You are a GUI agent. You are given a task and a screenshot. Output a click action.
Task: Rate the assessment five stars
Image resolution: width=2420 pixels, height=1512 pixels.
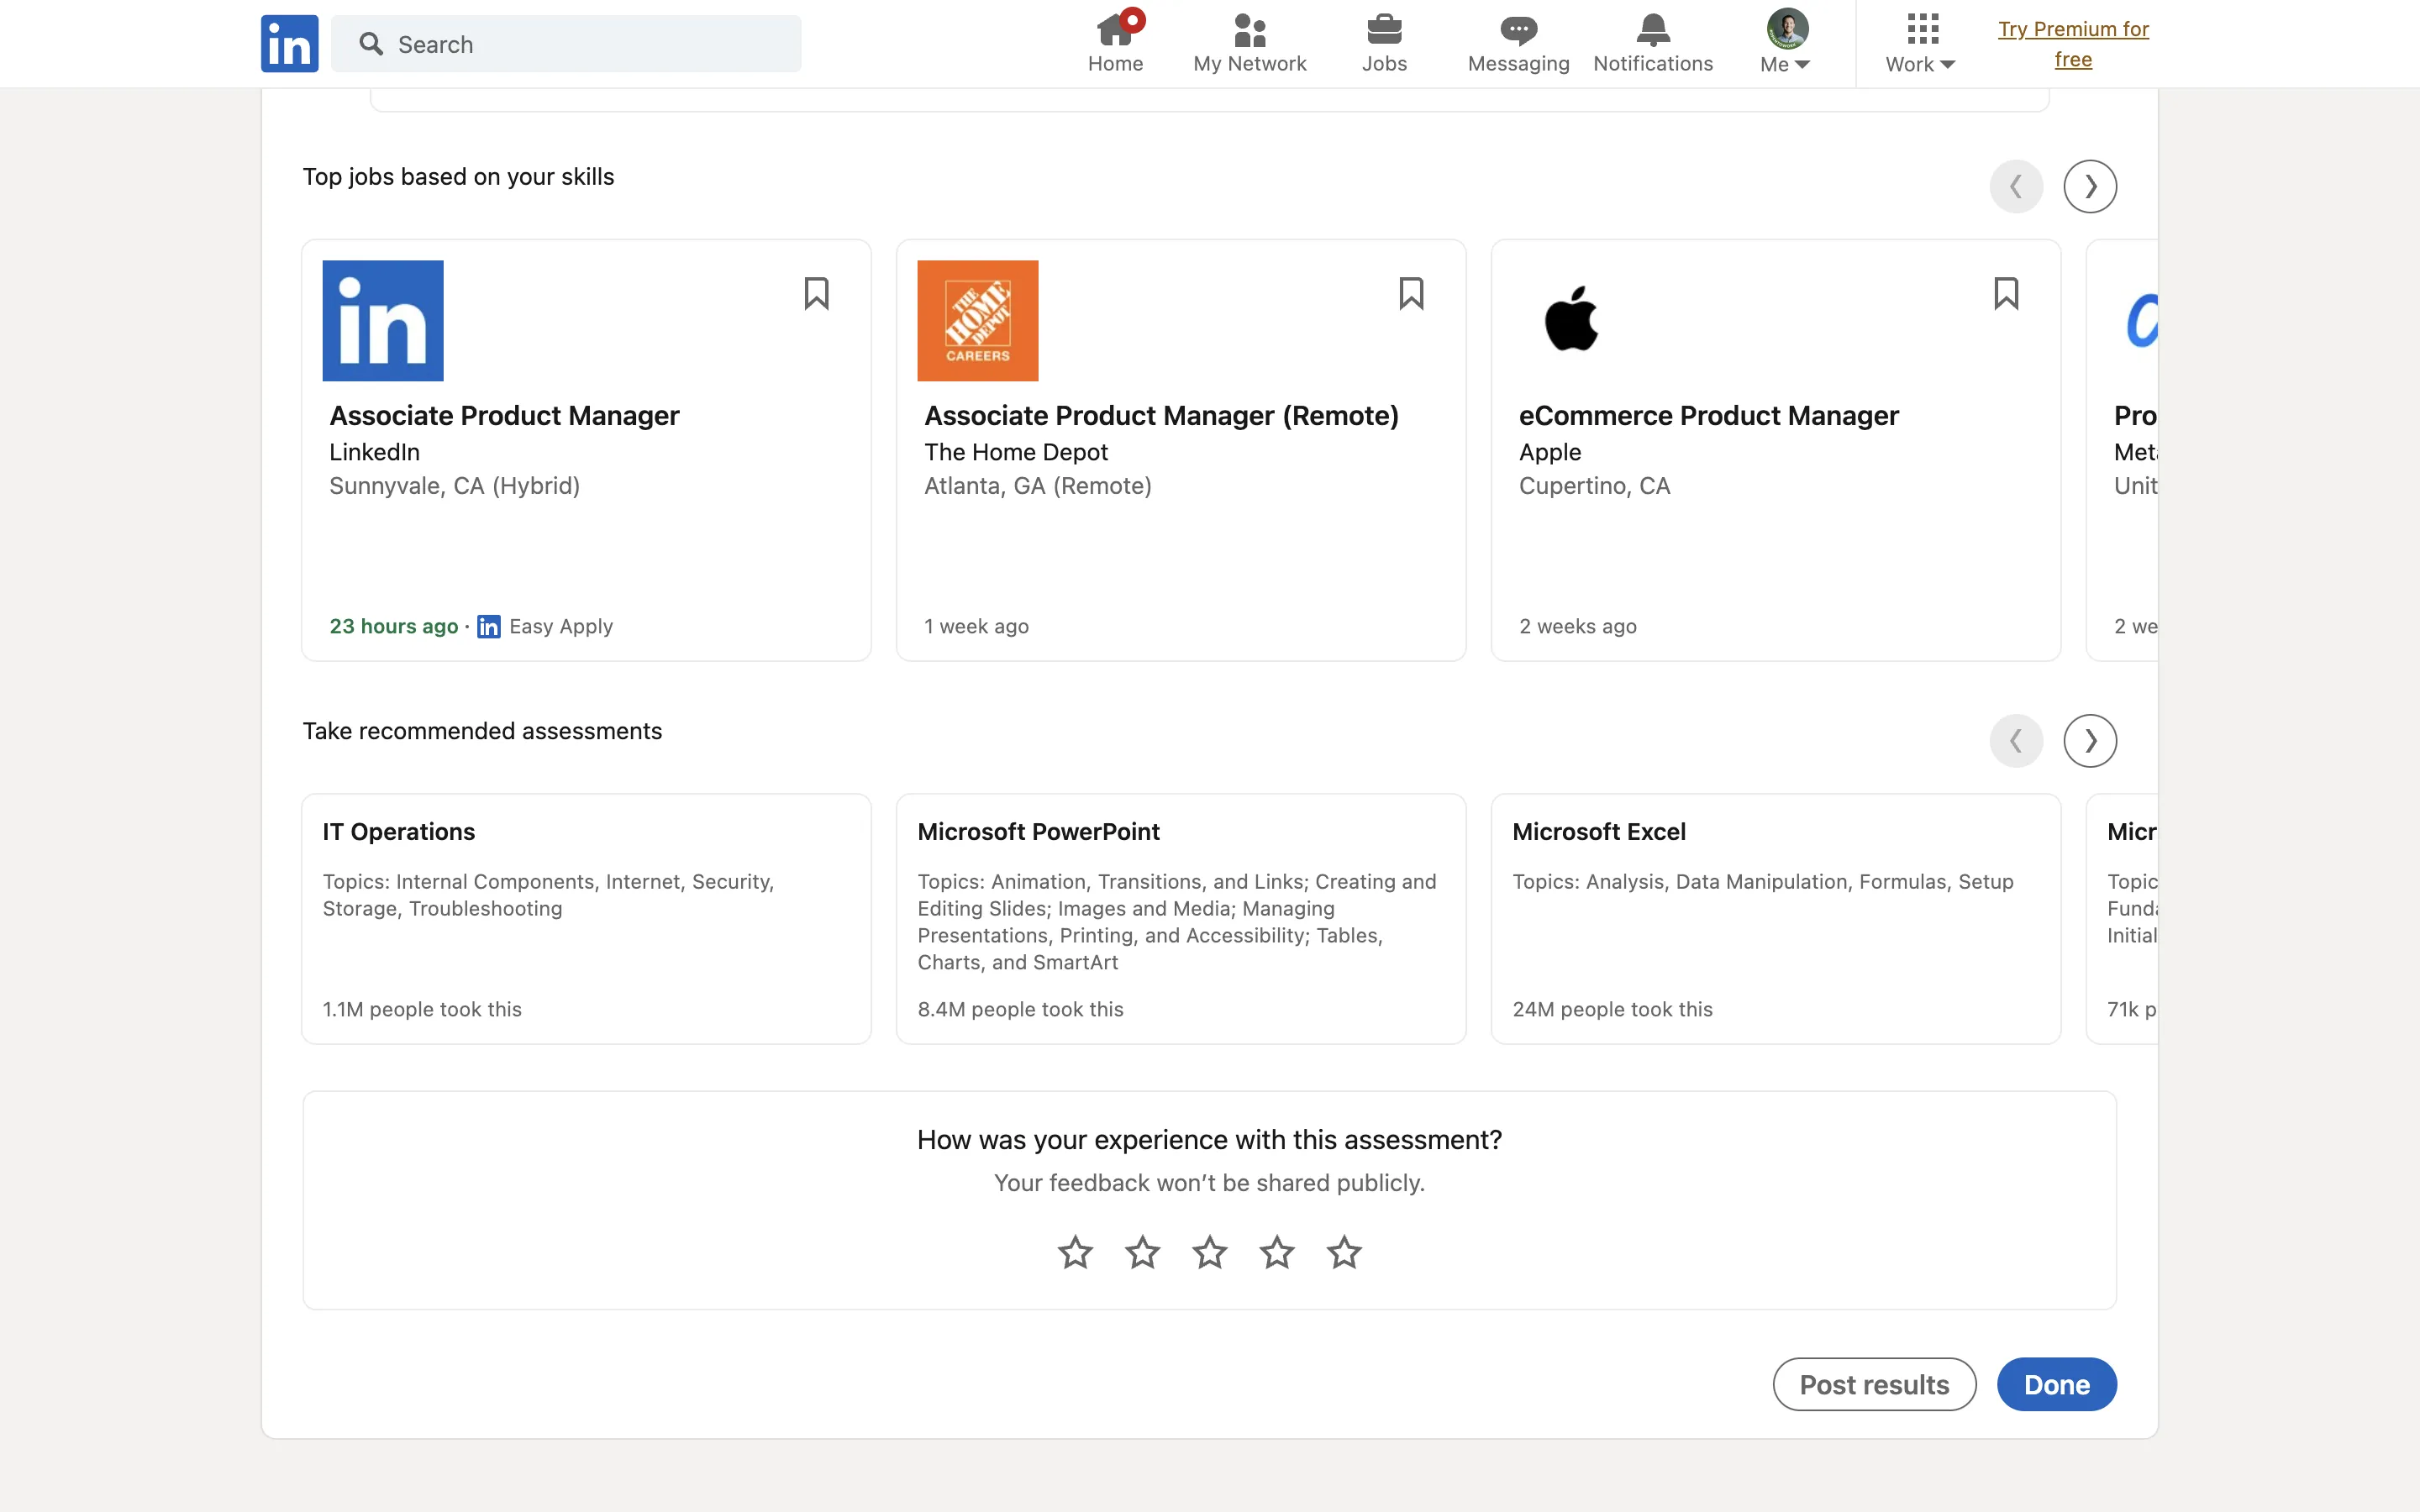(1344, 1252)
